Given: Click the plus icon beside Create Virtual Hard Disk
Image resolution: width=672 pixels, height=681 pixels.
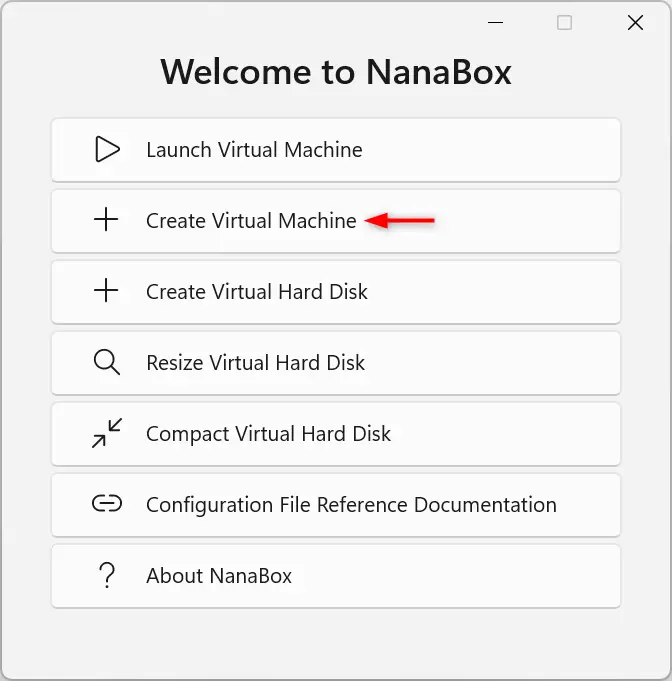Looking at the screenshot, I should [106, 291].
